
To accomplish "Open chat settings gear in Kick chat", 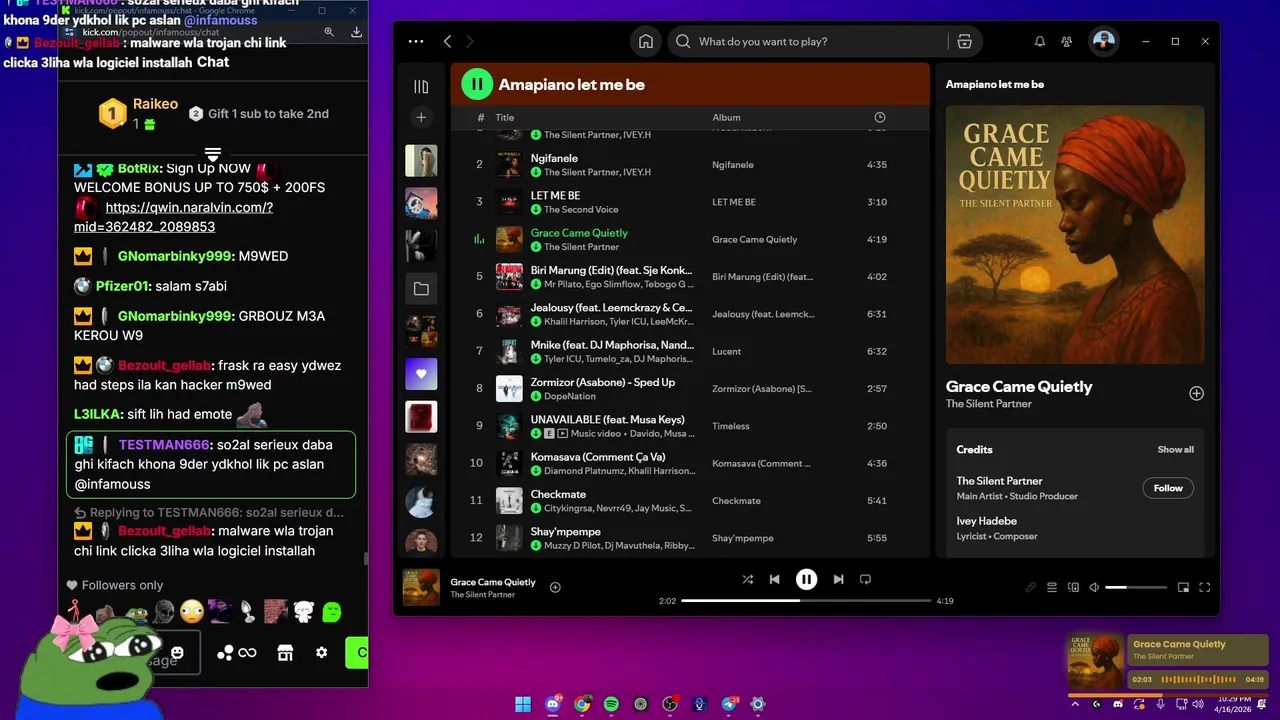I will (x=321, y=653).
